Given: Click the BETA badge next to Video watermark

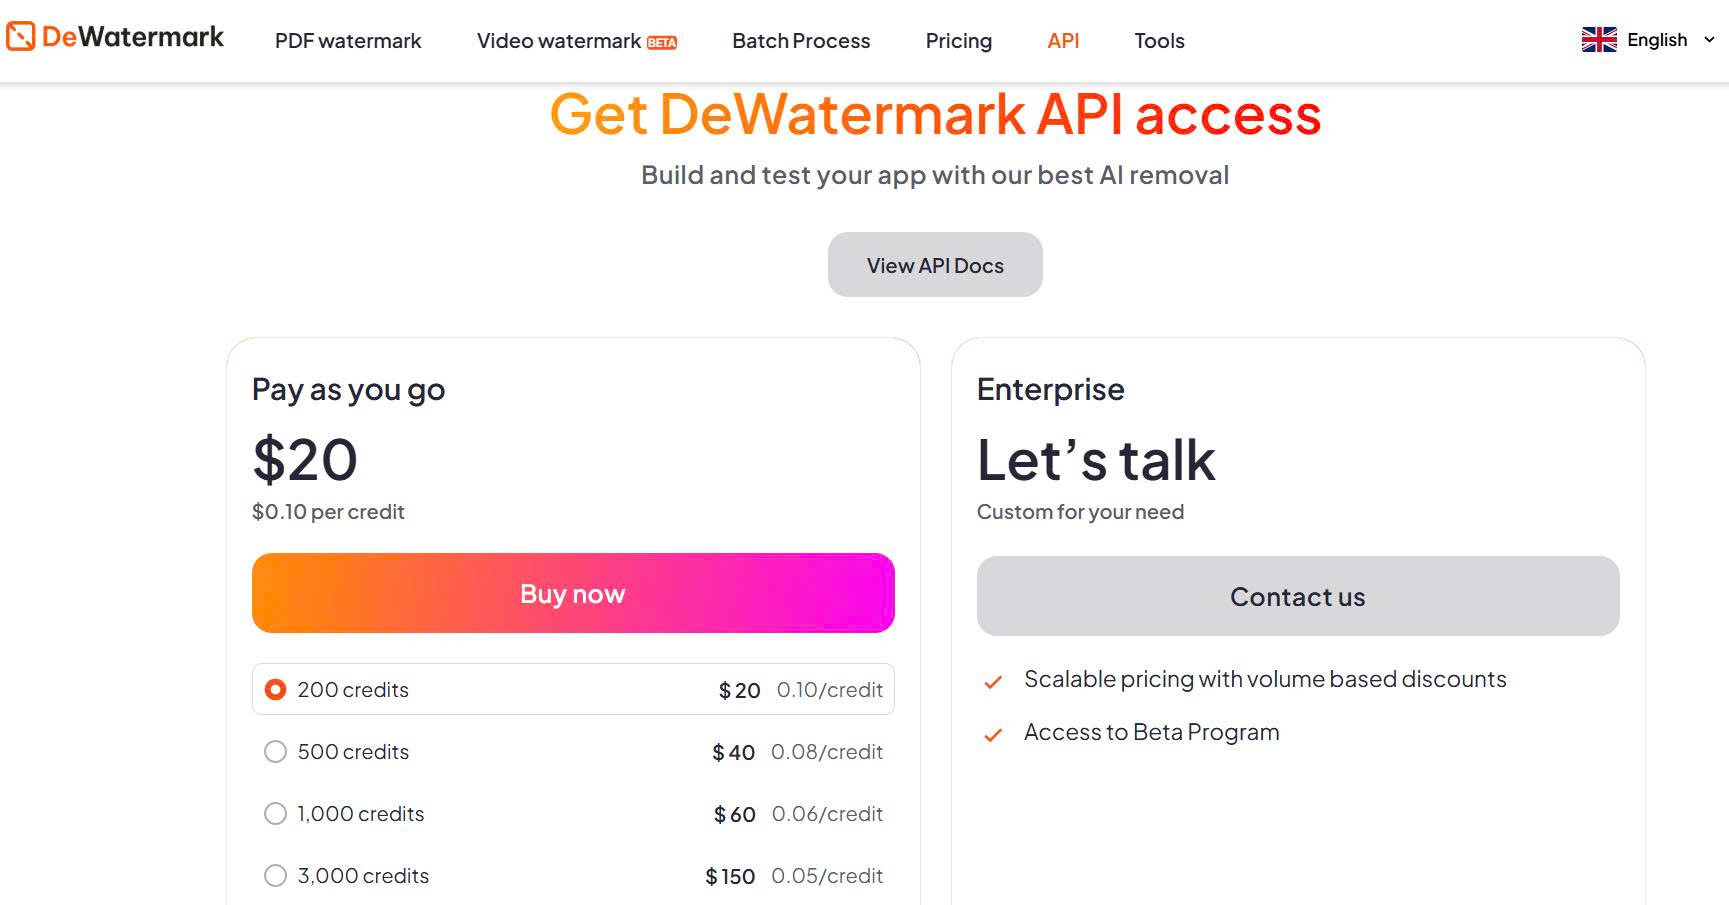Looking at the screenshot, I should tap(663, 42).
